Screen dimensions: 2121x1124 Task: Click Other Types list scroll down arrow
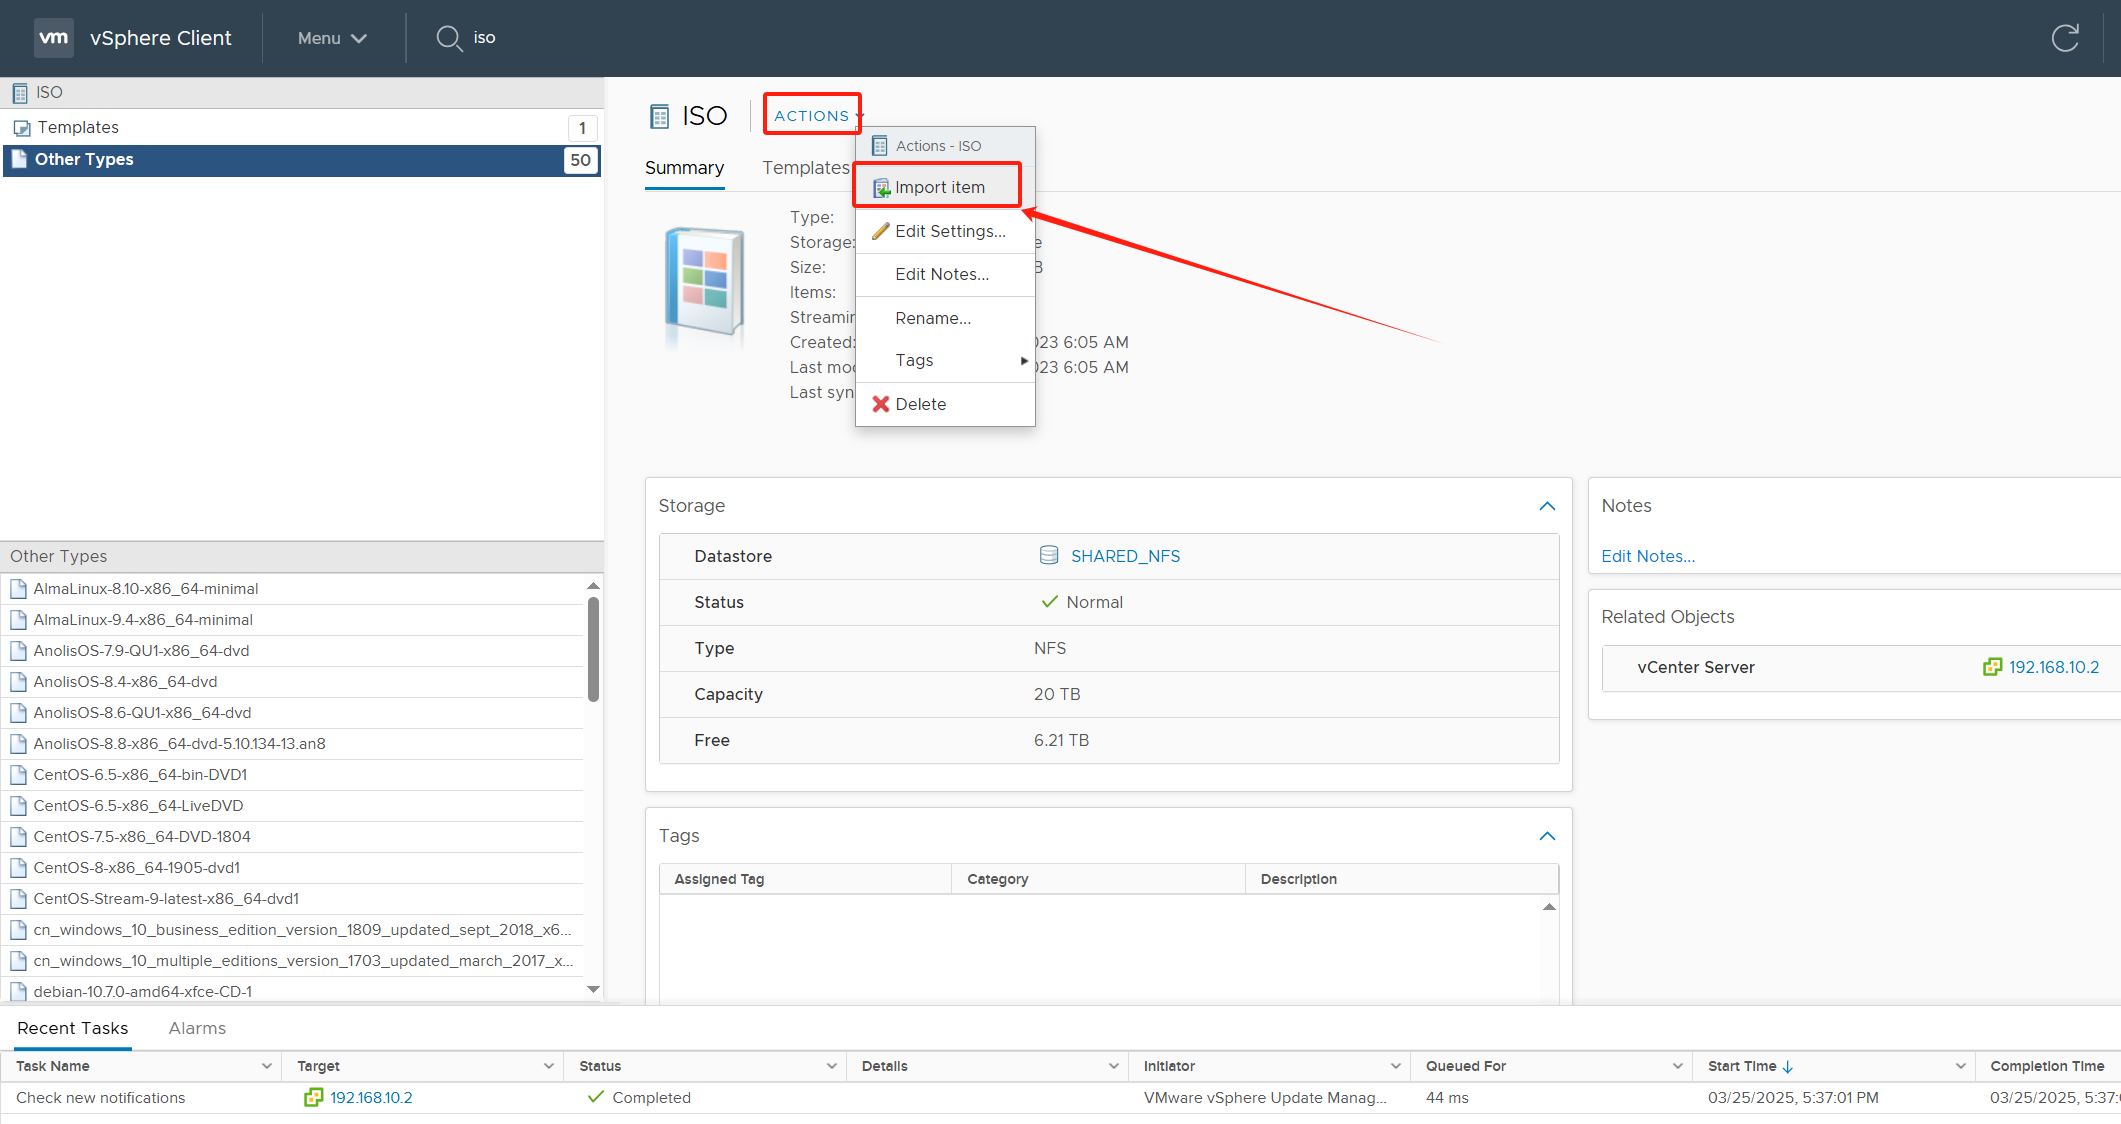click(593, 989)
